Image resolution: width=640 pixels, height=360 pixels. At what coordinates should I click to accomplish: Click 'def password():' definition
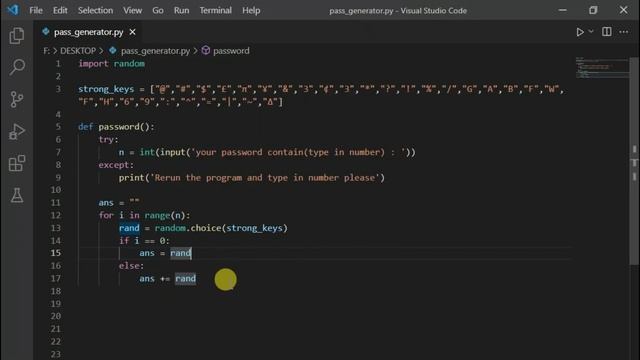point(116,127)
